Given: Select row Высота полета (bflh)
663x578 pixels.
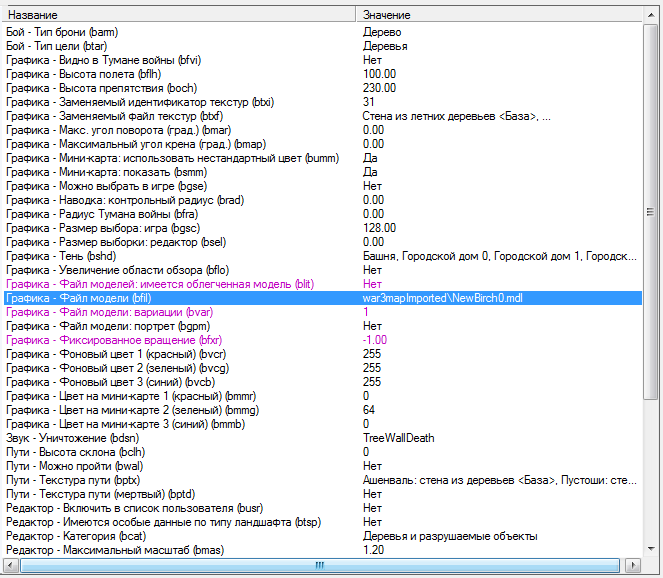Looking at the screenshot, I should click(x=323, y=74).
